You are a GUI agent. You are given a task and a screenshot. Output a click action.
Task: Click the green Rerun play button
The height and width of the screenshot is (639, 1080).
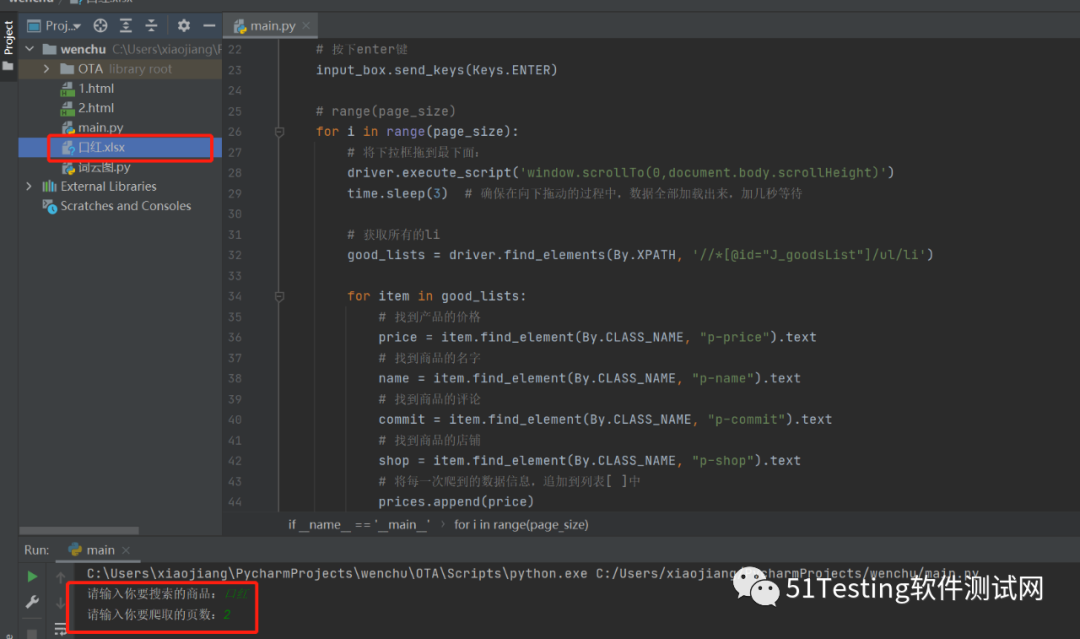32,576
